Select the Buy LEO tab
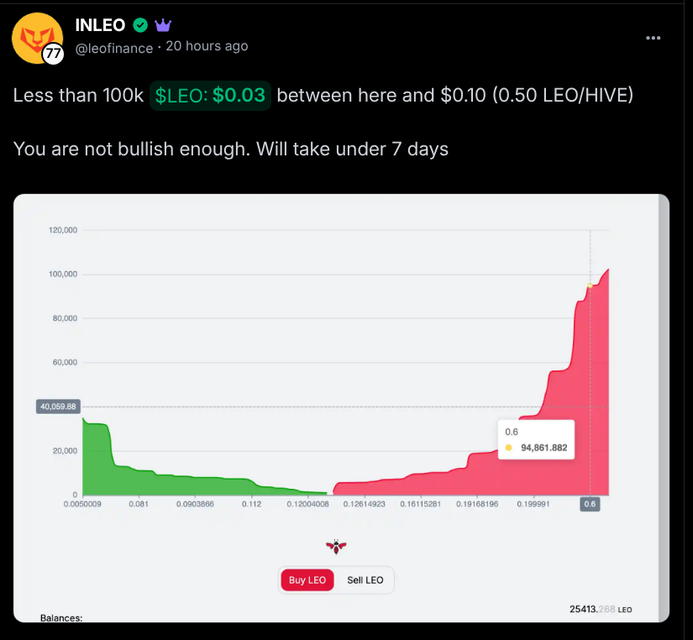 (308, 580)
